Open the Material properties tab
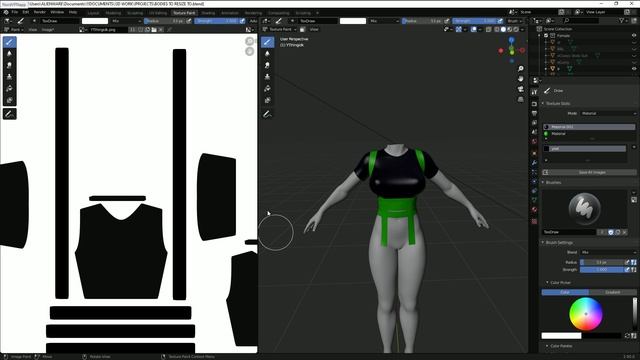The width and height of the screenshot is (640, 360). pyautogui.click(x=534, y=209)
